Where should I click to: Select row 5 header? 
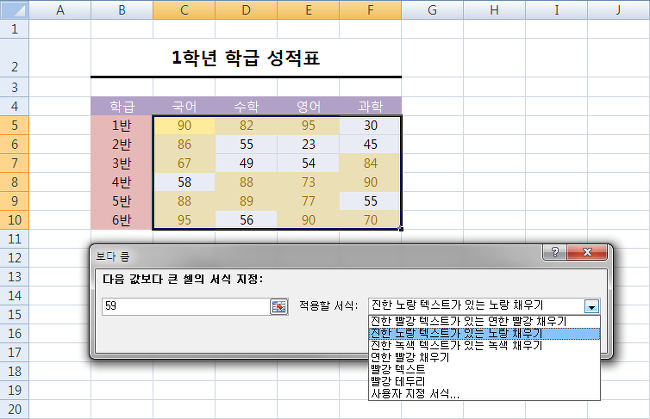pyautogui.click(x=15, y=125)
